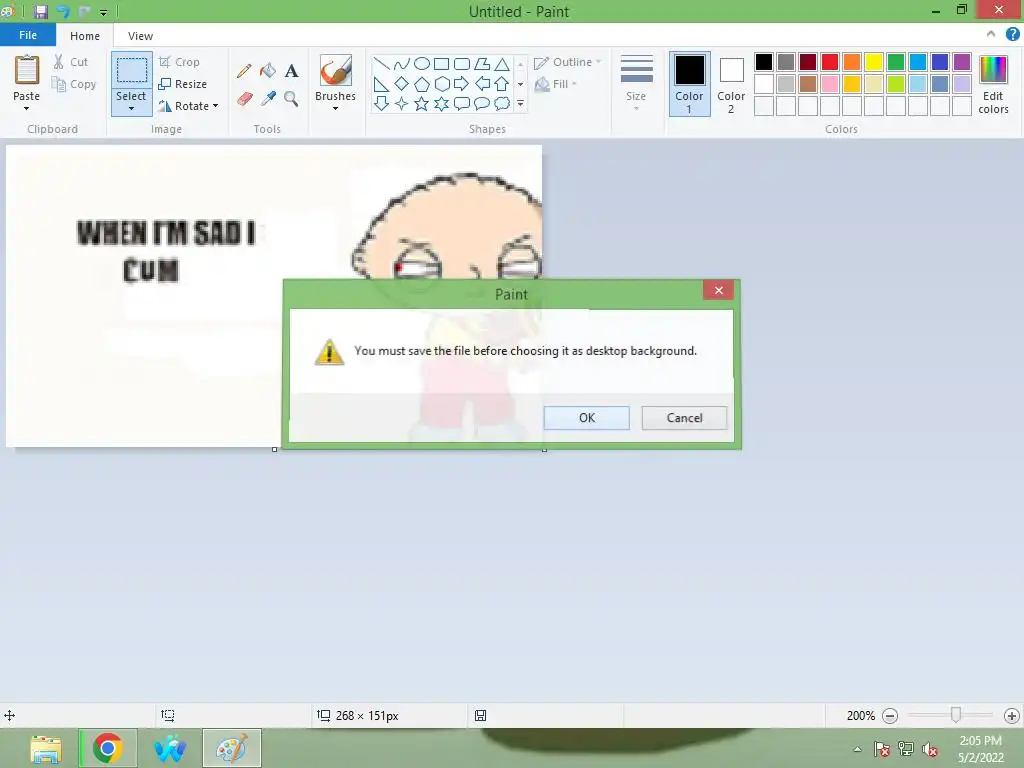1024x768 pixels.
Task: Open the Paste dropdown arrow
Action: click(27, 108)
